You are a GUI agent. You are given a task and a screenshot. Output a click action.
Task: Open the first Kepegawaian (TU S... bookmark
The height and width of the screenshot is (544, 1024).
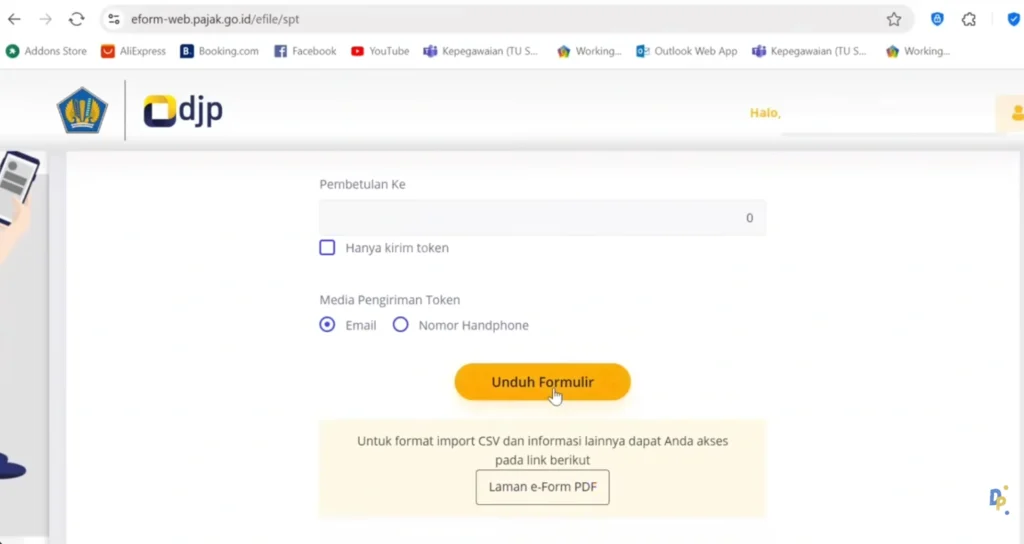[481, 51]
